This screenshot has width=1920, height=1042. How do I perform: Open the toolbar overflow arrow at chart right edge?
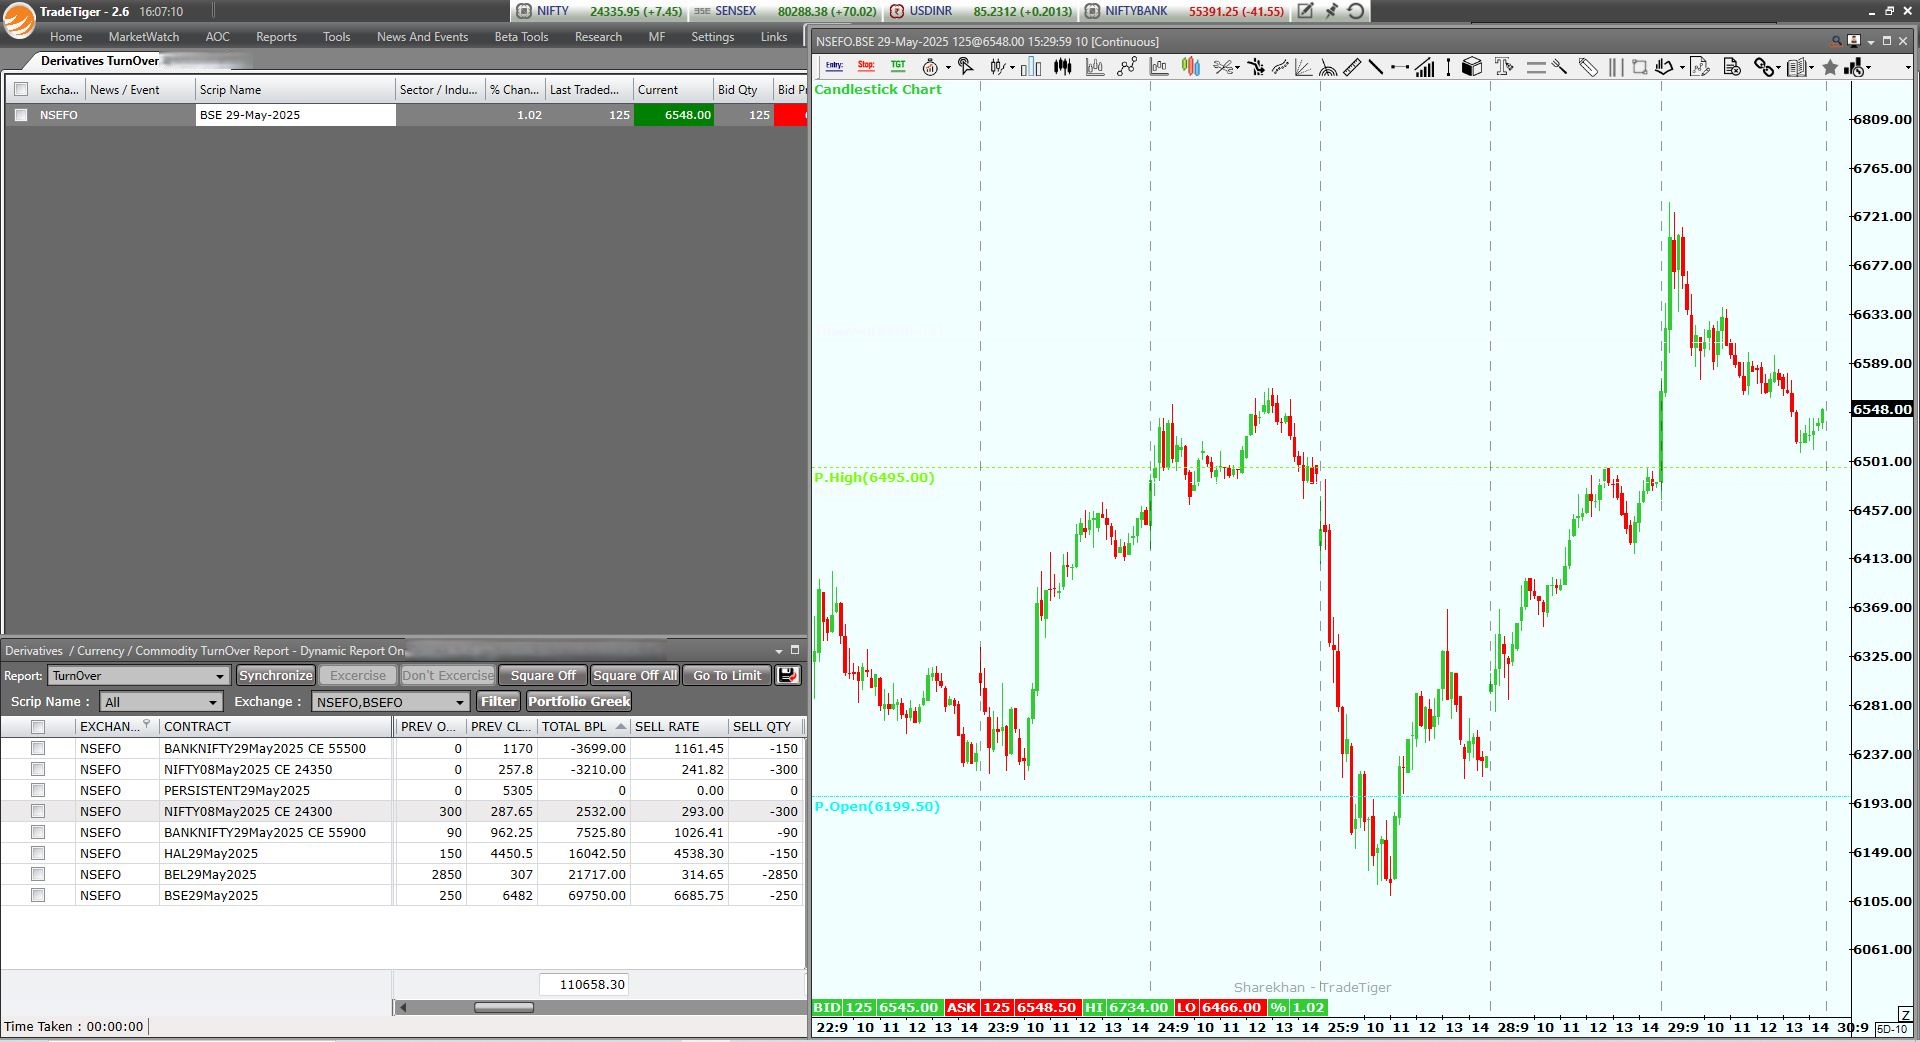click(x=1908, y=68)
